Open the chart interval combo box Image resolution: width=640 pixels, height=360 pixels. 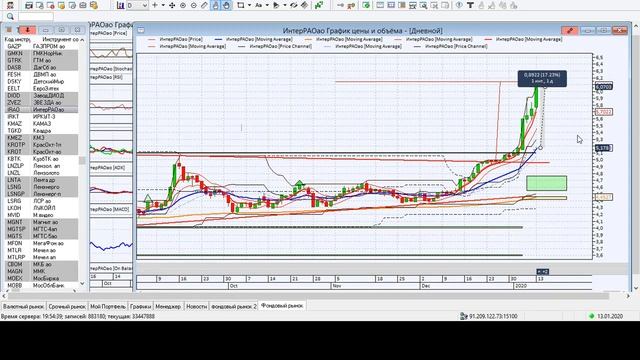coord(137,5)
